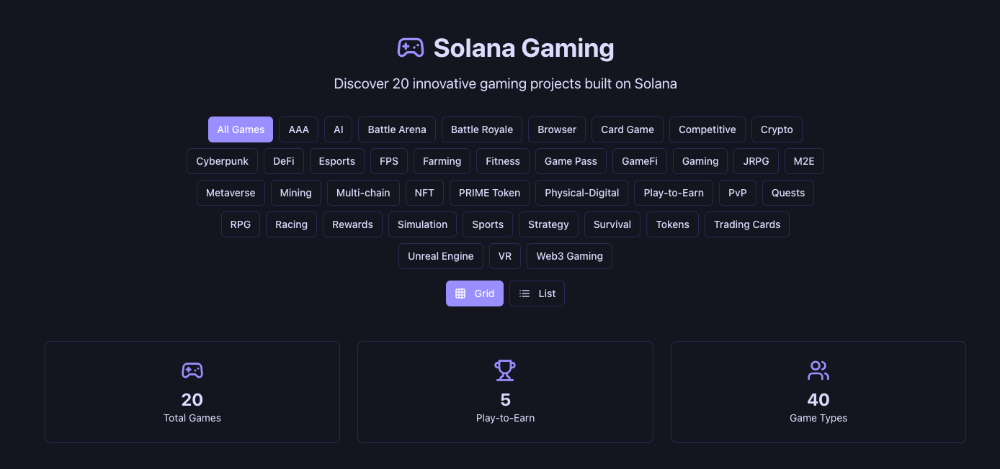Click the grid icon in Grid button
The image size is (1000, 469).
pyautogui.click(x=460, y=294)
